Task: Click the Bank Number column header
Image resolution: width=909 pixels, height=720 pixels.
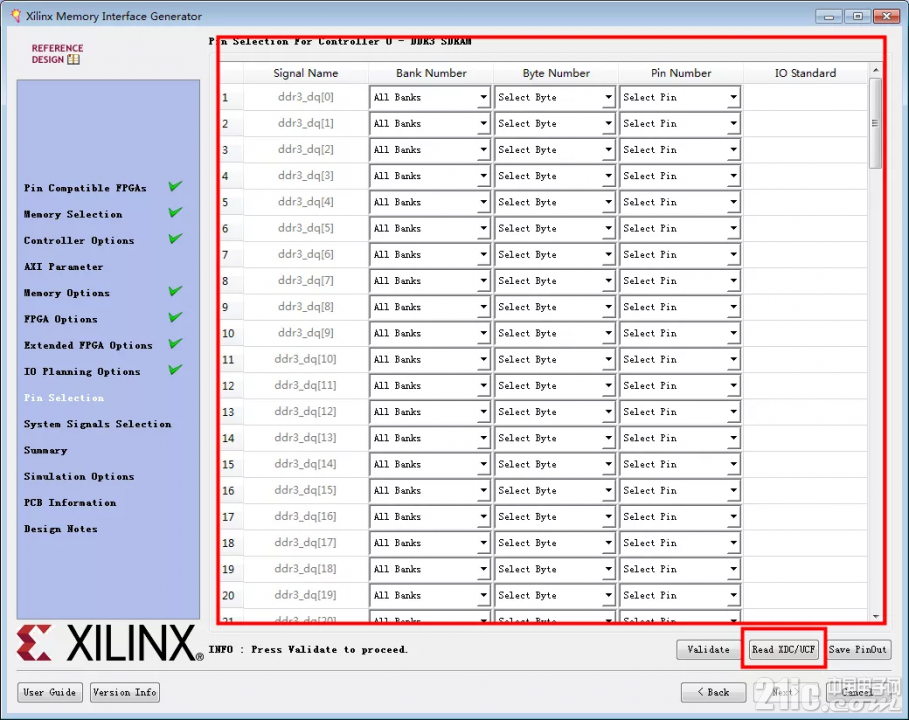Action: (431, 73)
